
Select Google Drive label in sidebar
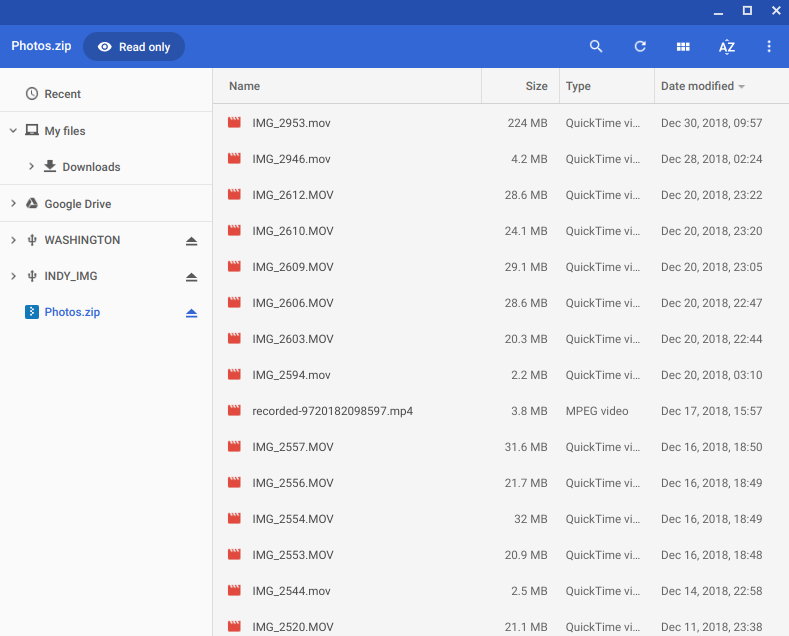pos(78,204)
